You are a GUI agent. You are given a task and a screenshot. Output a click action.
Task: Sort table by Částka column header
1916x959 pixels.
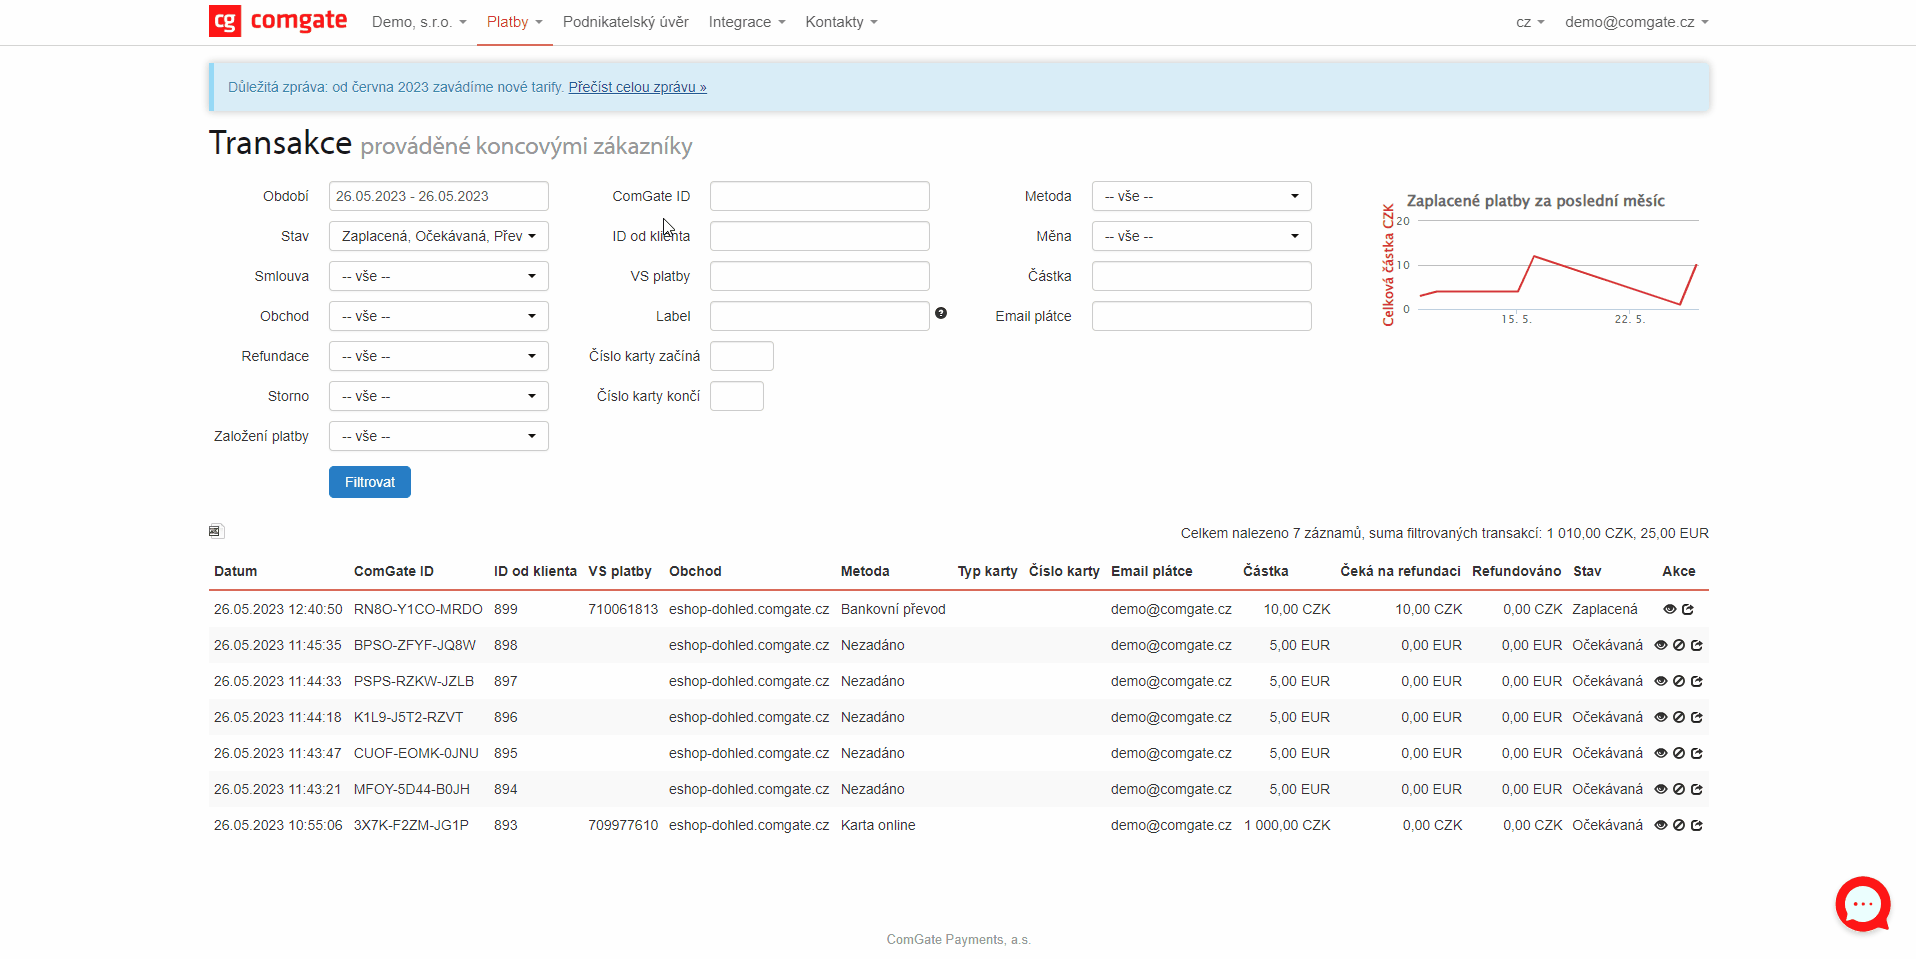tap(1266, 571)
